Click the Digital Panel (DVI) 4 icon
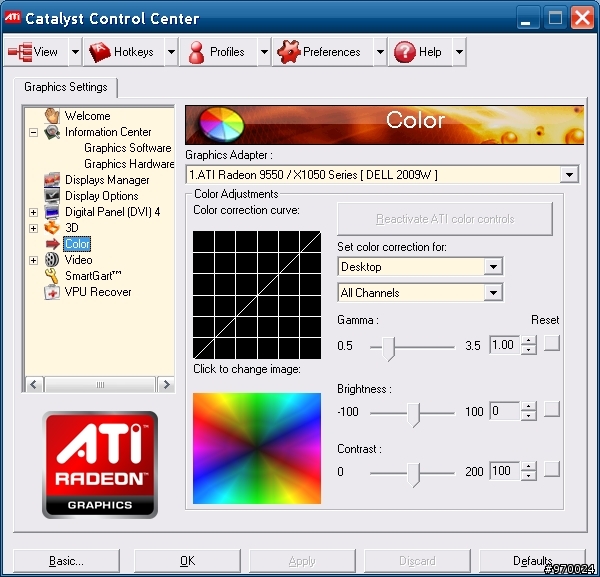 [52, 212]
